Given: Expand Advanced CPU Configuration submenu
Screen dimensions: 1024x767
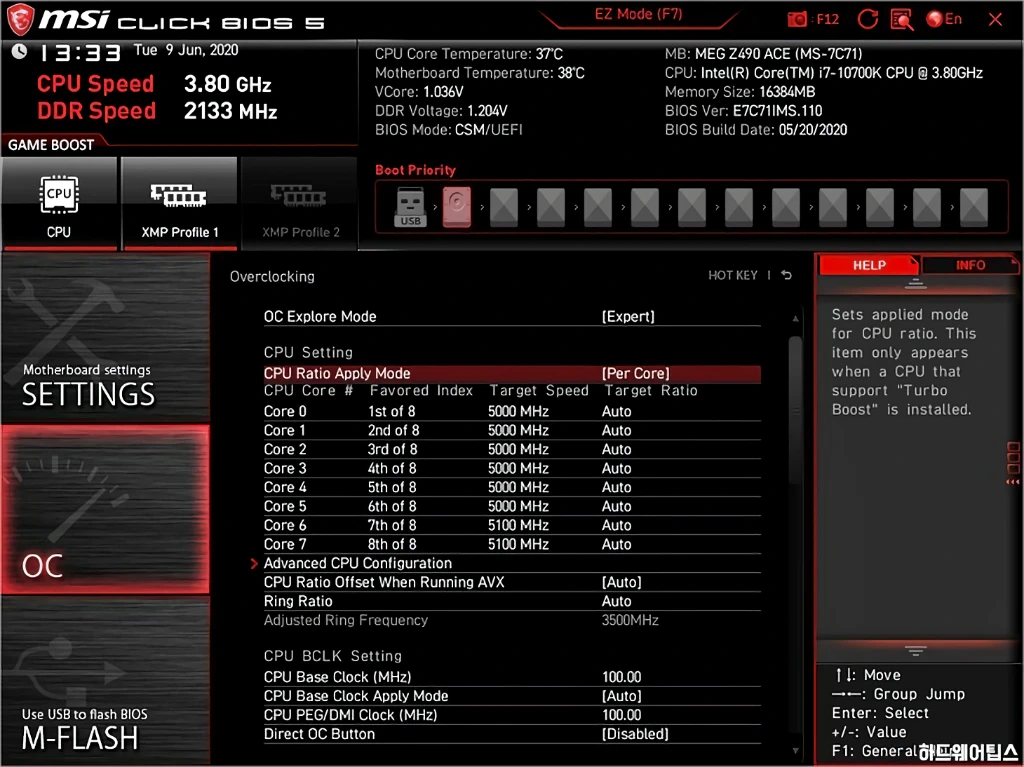Looking at the screenshot, I should pos(512,563).
